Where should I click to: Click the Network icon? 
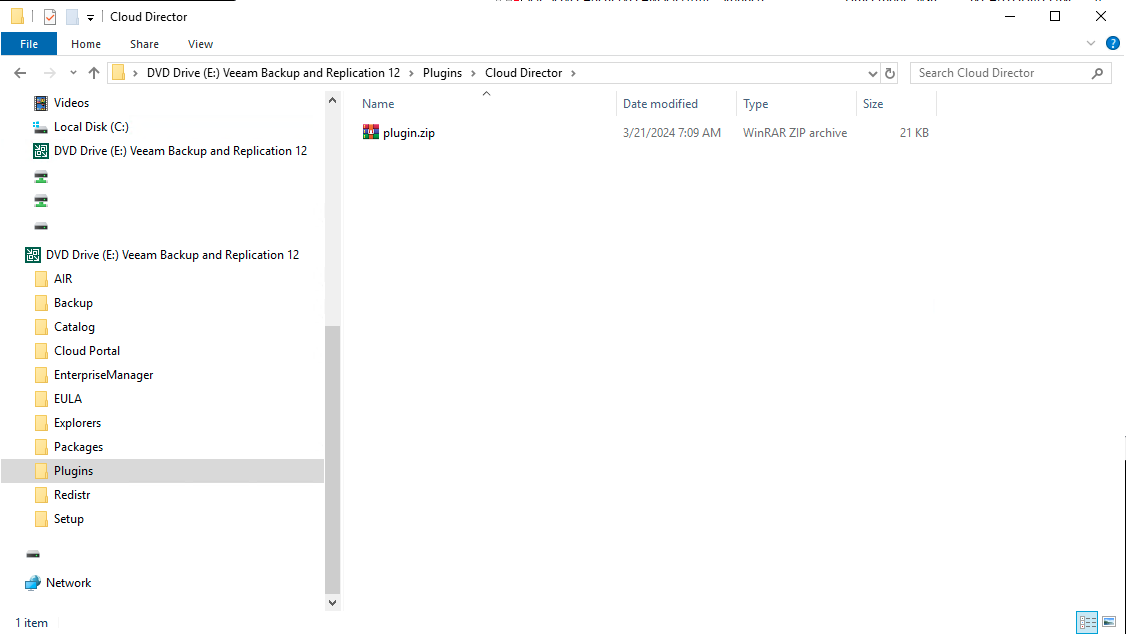pyautogui.click(x=32, y=583)
